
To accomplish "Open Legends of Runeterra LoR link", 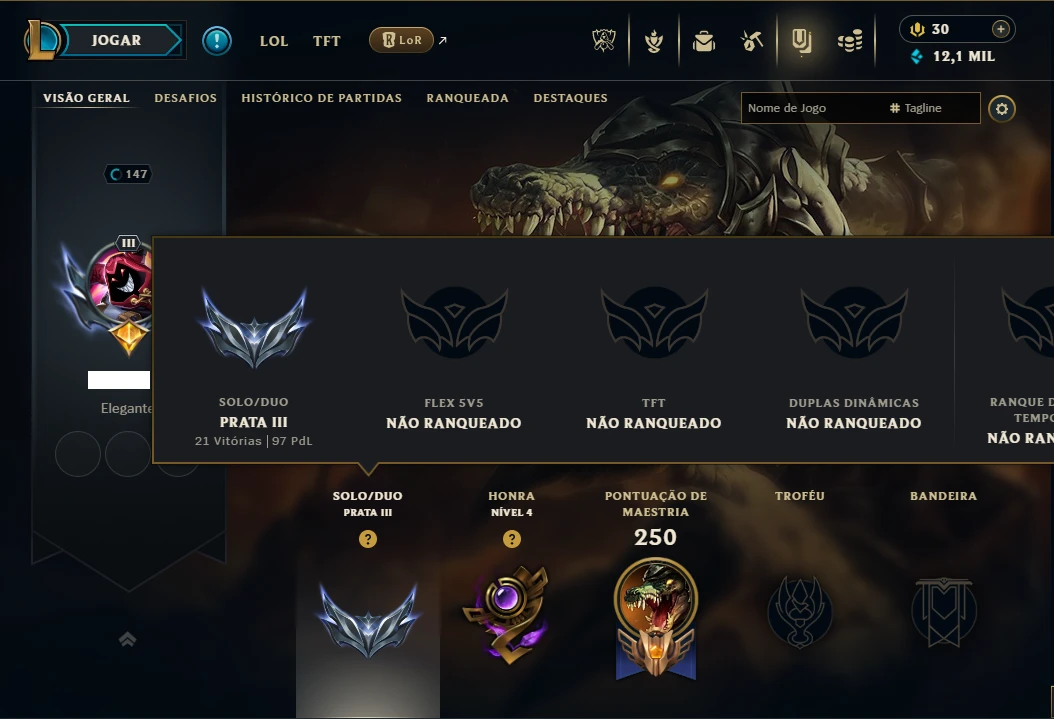I will 401,40.
